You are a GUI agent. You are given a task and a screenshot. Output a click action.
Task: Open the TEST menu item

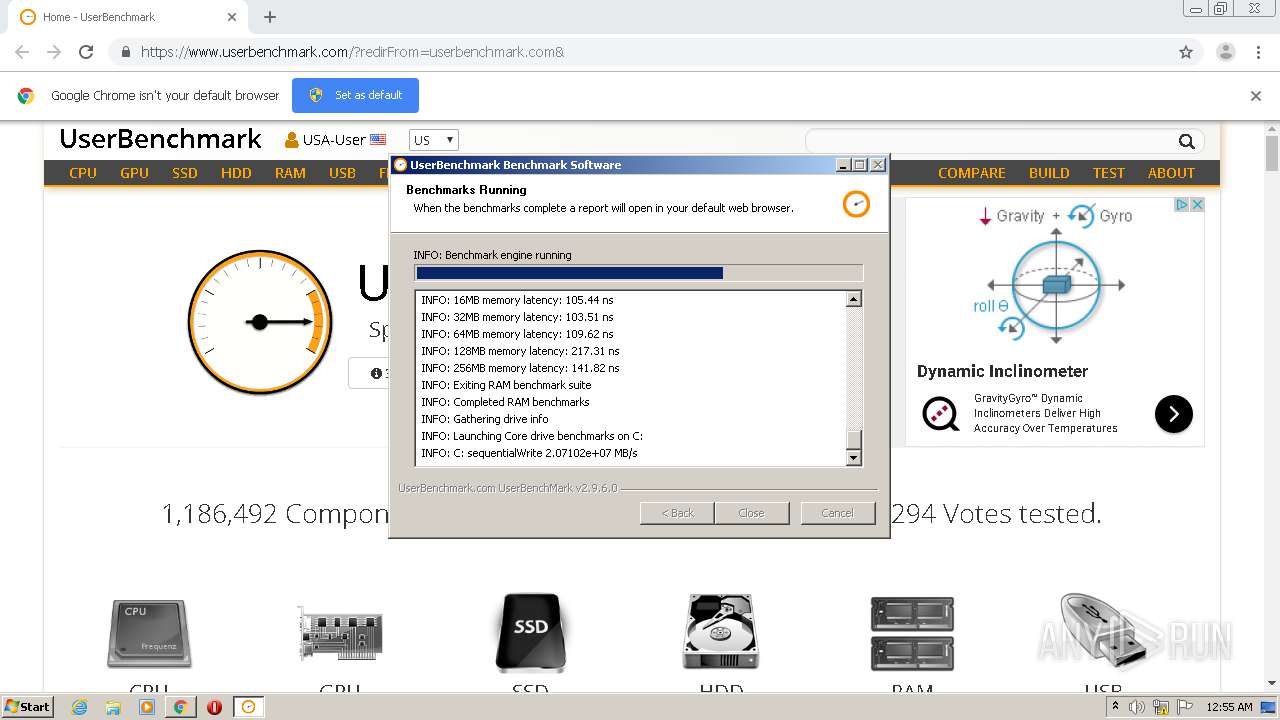tap(1108, 173)
